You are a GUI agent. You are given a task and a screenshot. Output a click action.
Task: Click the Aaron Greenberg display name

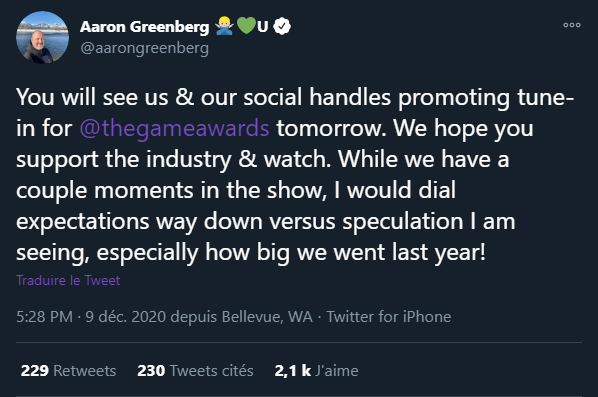(x=145, y=27)
